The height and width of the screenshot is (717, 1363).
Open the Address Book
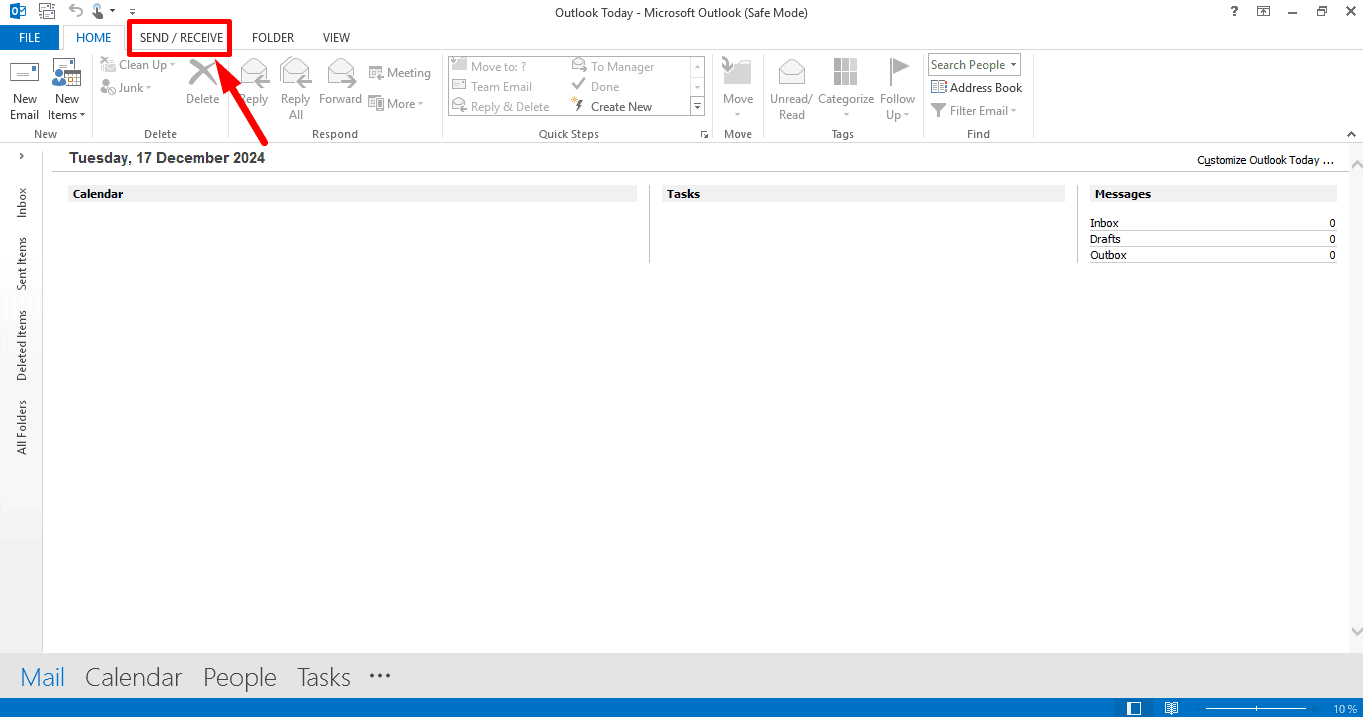pos(977,88)
